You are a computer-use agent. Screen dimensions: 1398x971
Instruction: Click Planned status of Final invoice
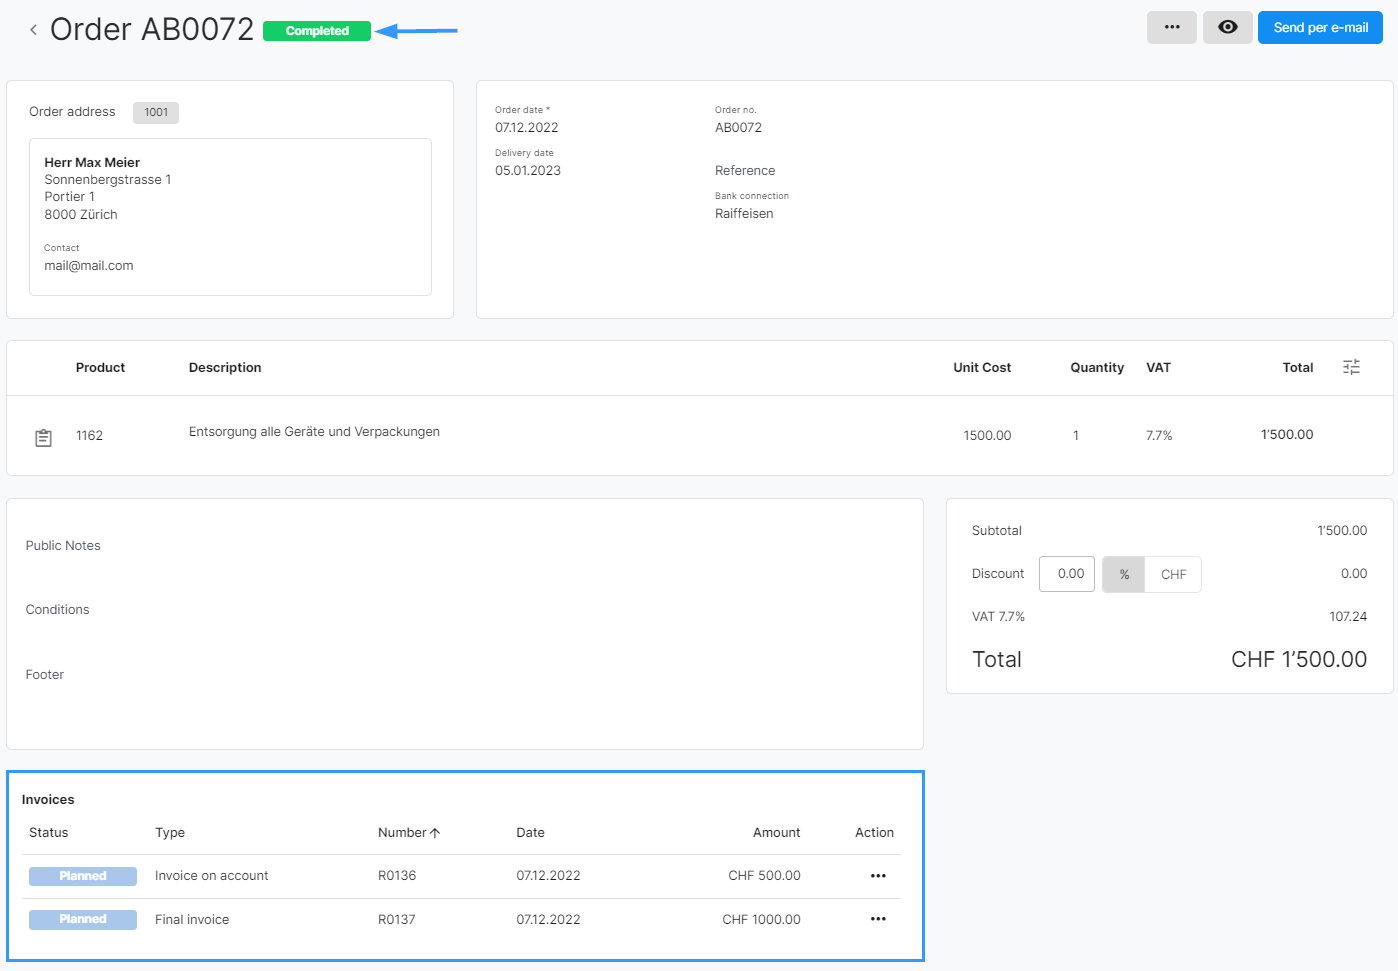83,919
